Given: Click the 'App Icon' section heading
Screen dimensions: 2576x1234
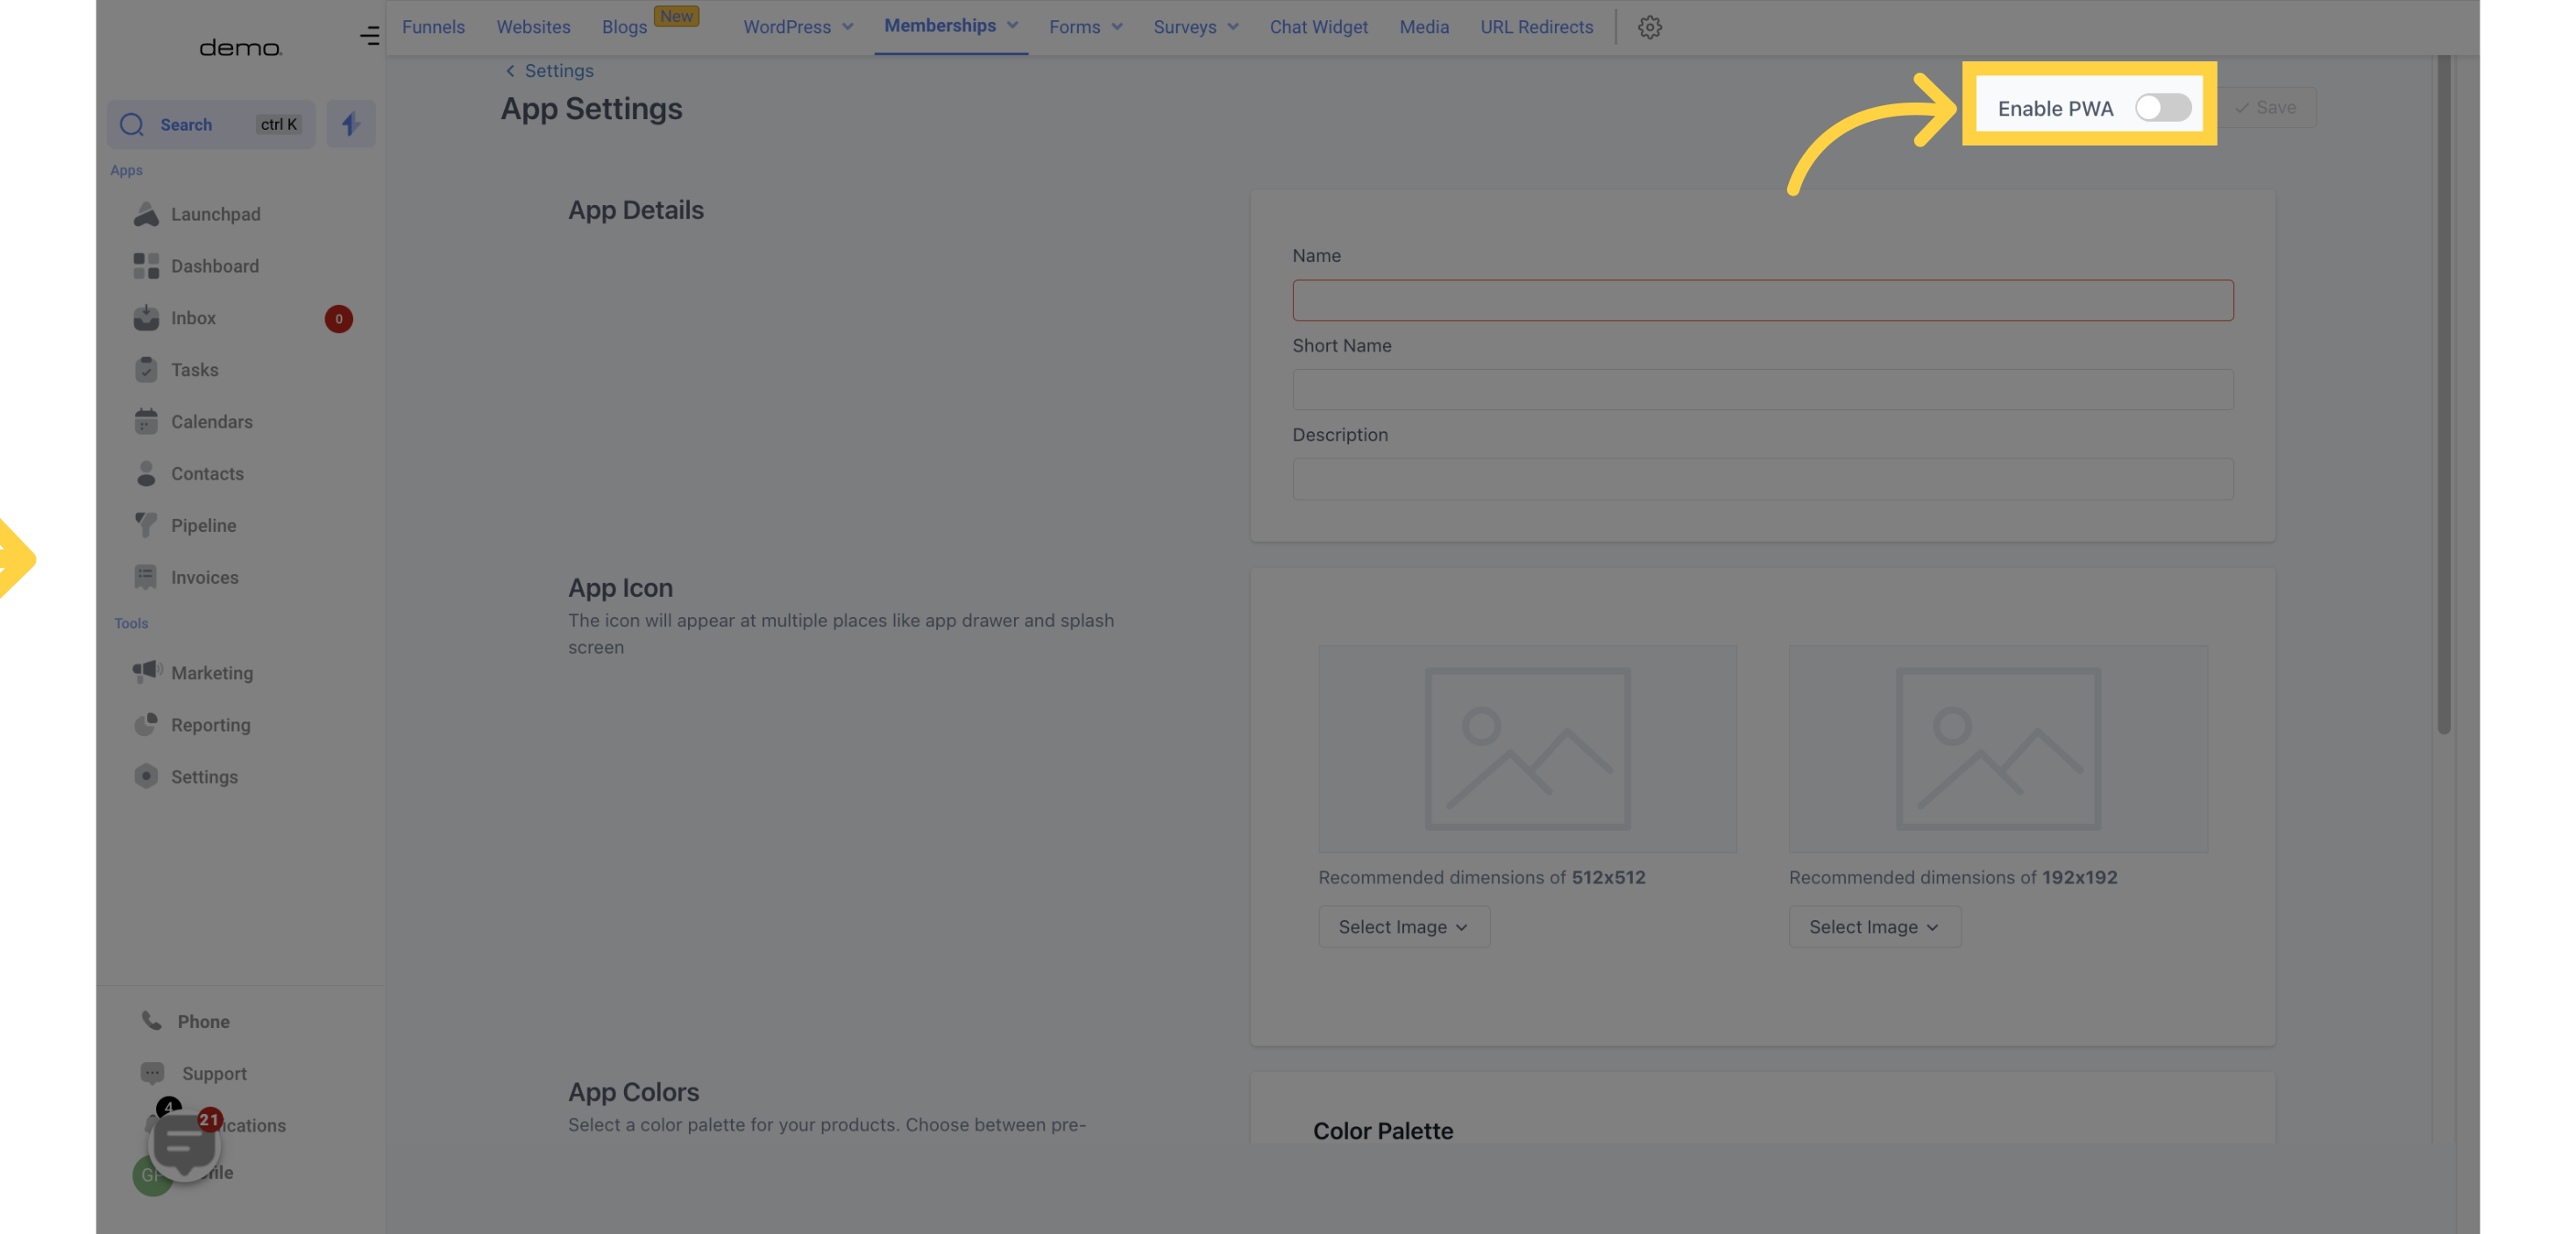Looking at the screenshot, I should tap(620, 587).
